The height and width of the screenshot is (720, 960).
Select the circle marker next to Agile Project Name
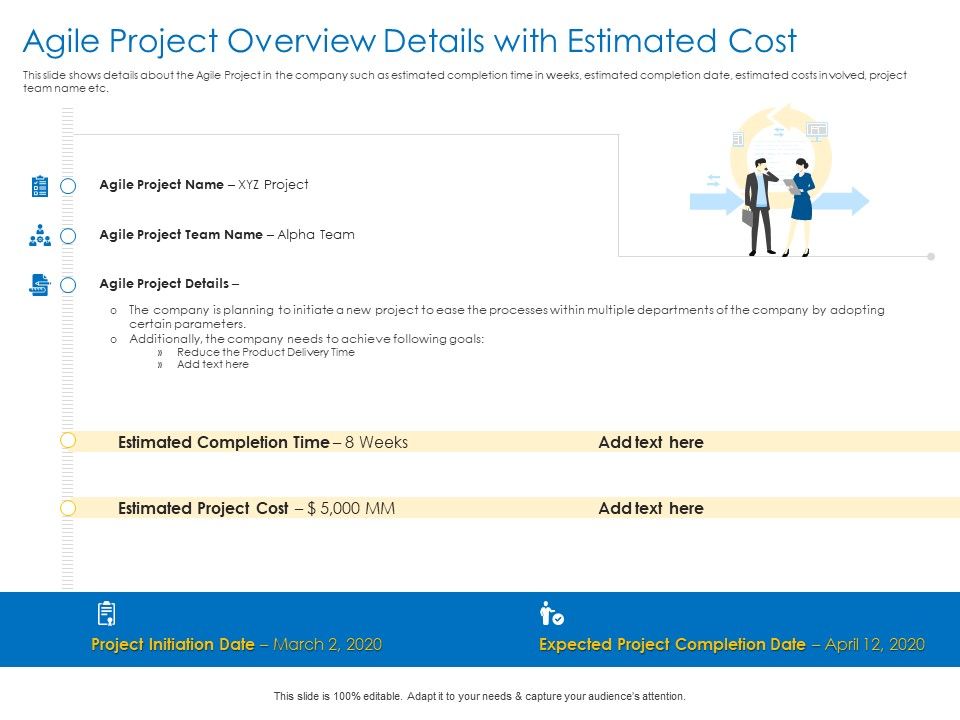66,185
